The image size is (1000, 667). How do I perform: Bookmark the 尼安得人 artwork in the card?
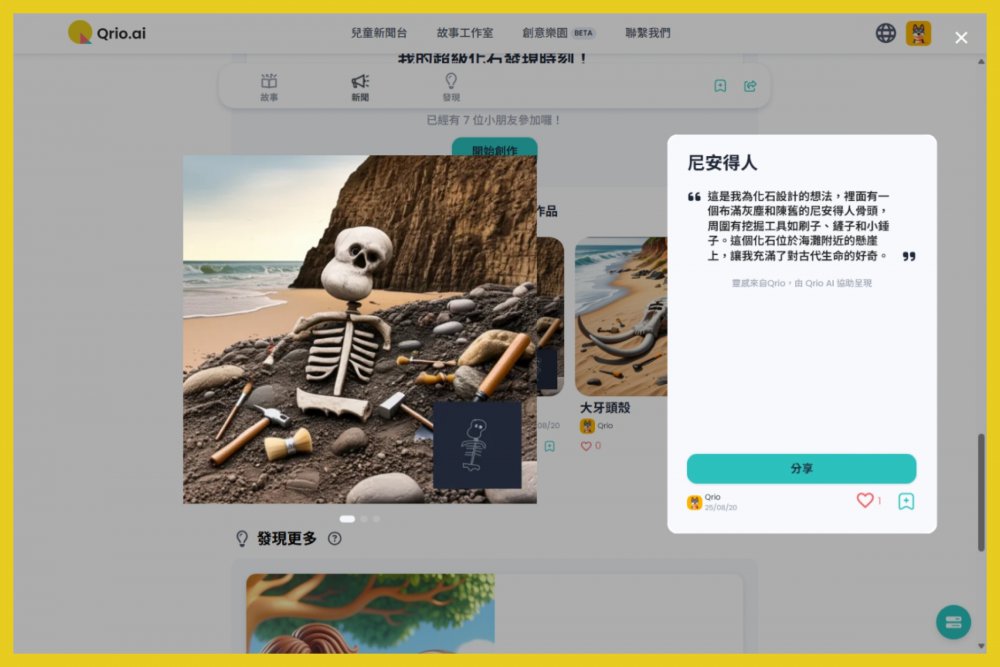point(906,501)
